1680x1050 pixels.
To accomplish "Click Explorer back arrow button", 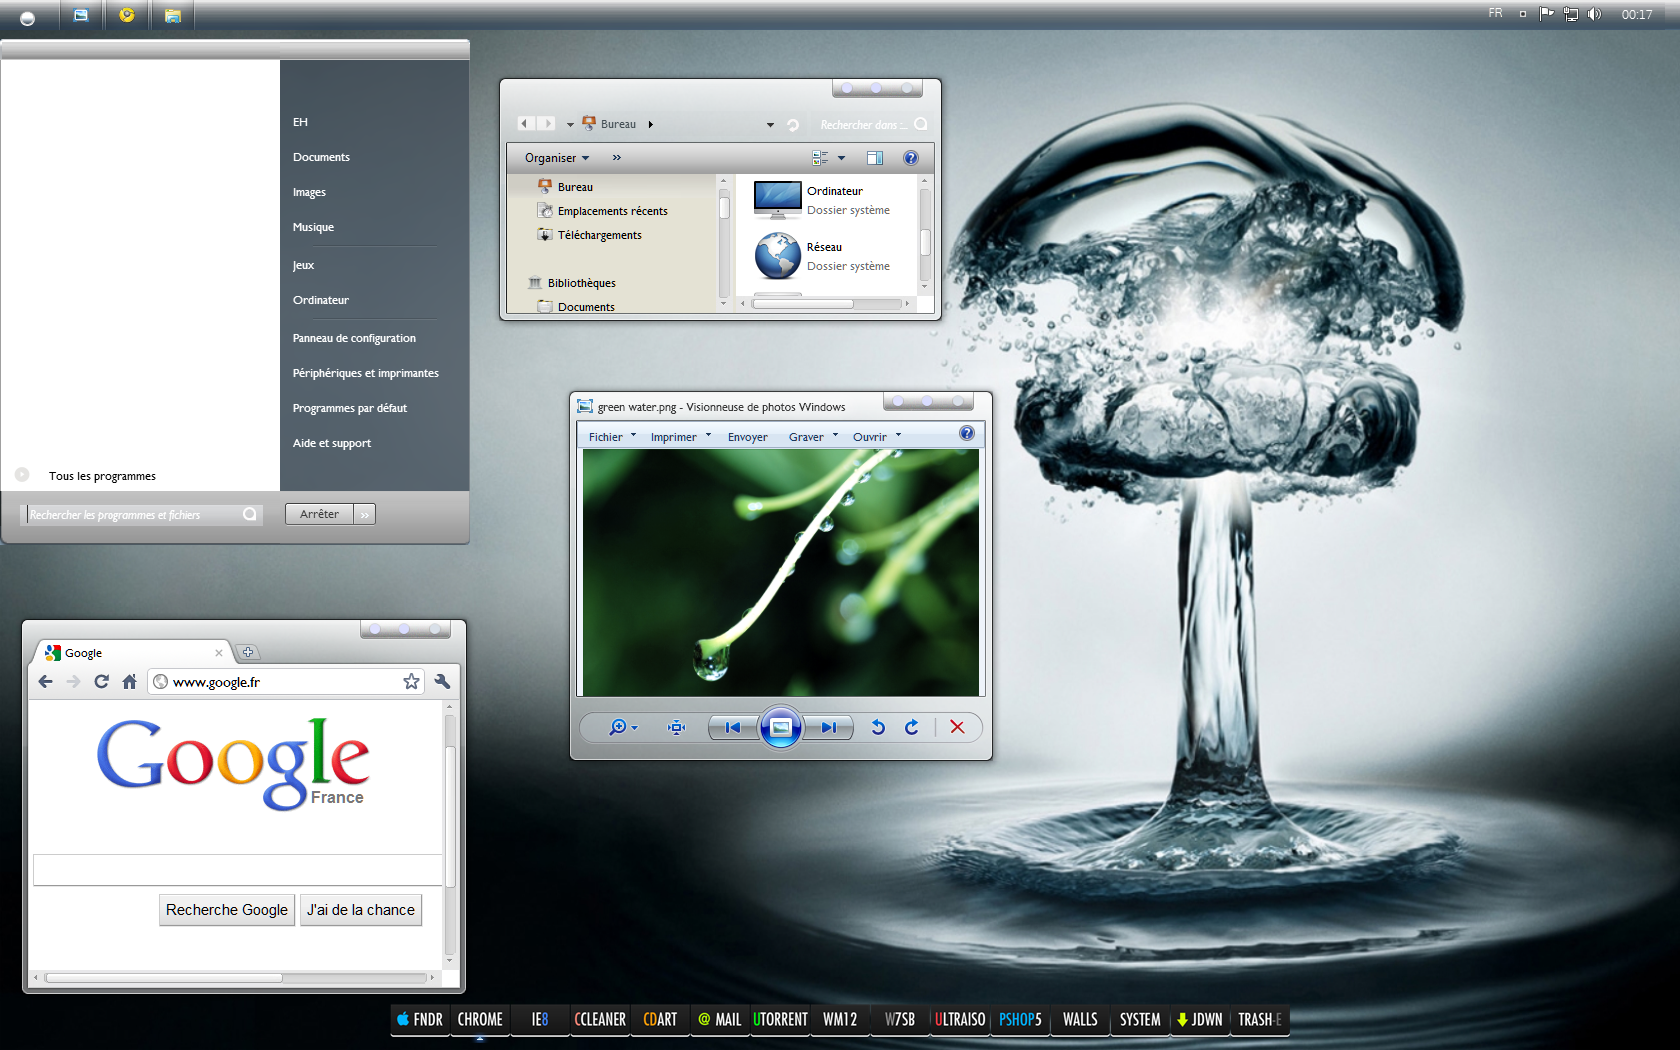I will [x=525, y=124].
